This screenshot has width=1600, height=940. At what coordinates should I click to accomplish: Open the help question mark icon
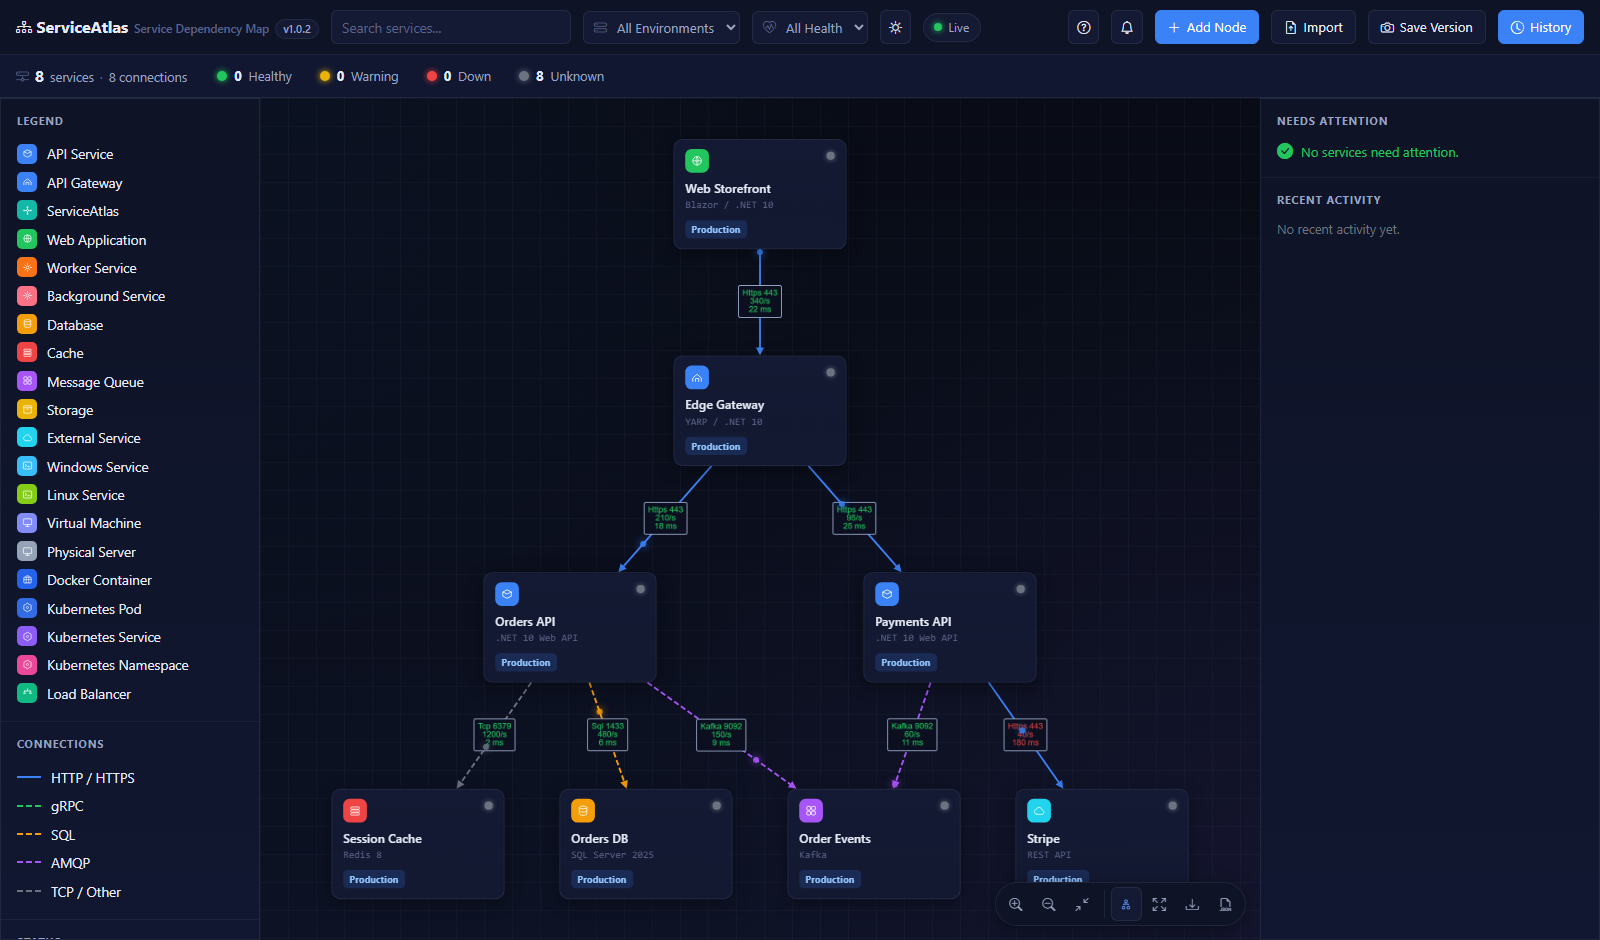(1083, 28)
